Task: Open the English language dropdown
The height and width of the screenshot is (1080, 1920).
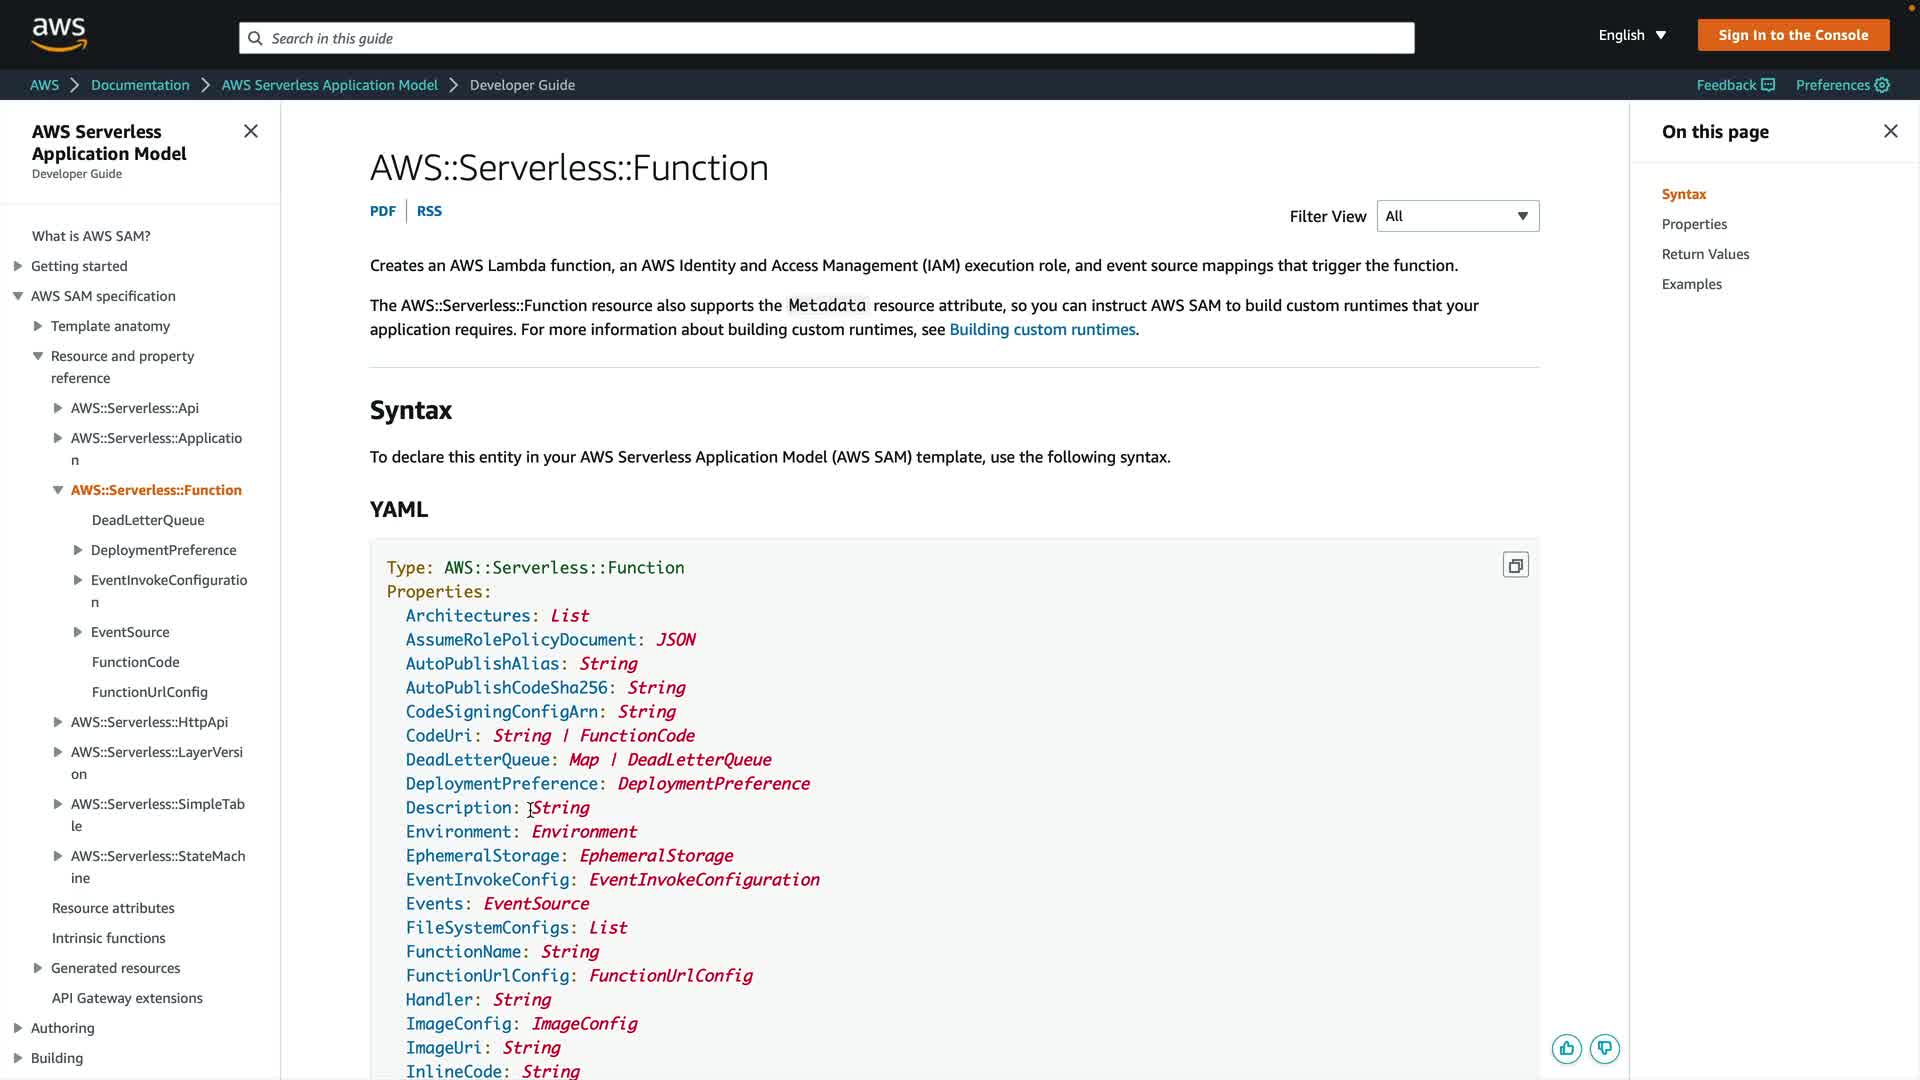Action: click(1632, 35)
